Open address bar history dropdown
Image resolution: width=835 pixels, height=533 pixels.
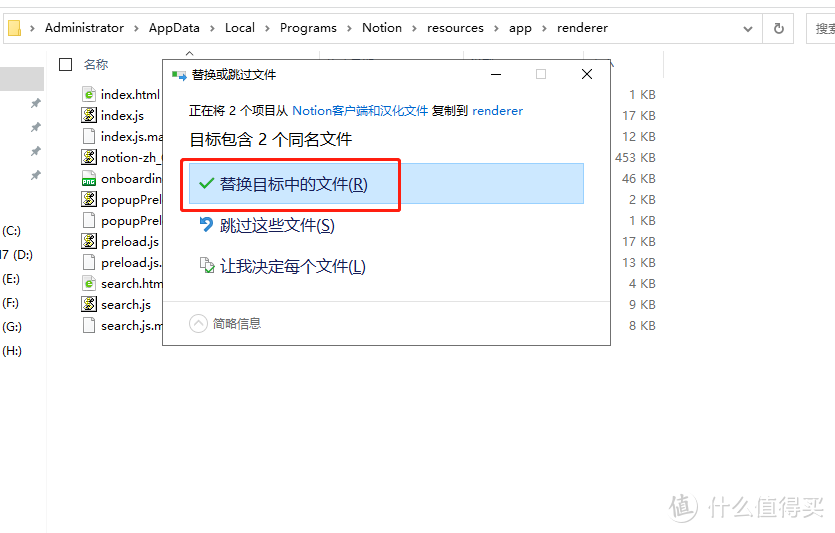point(748,29)
